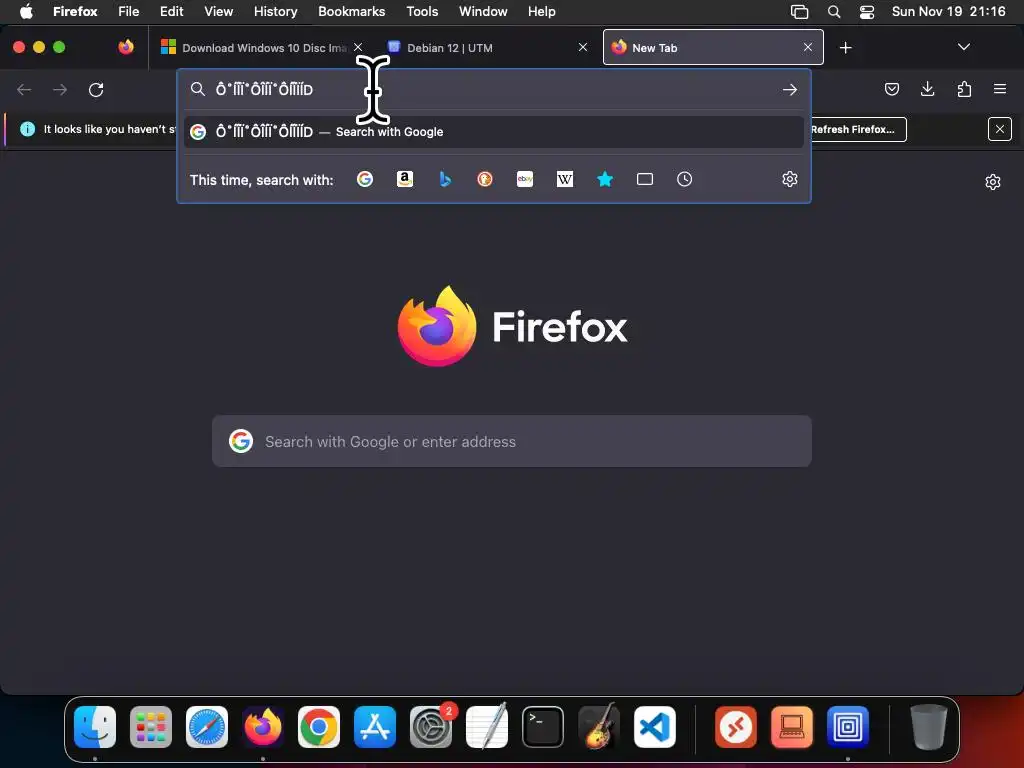The image size is (1024, 768).
Task: Click the Go arrow in address bar
Action: (790, 89)
